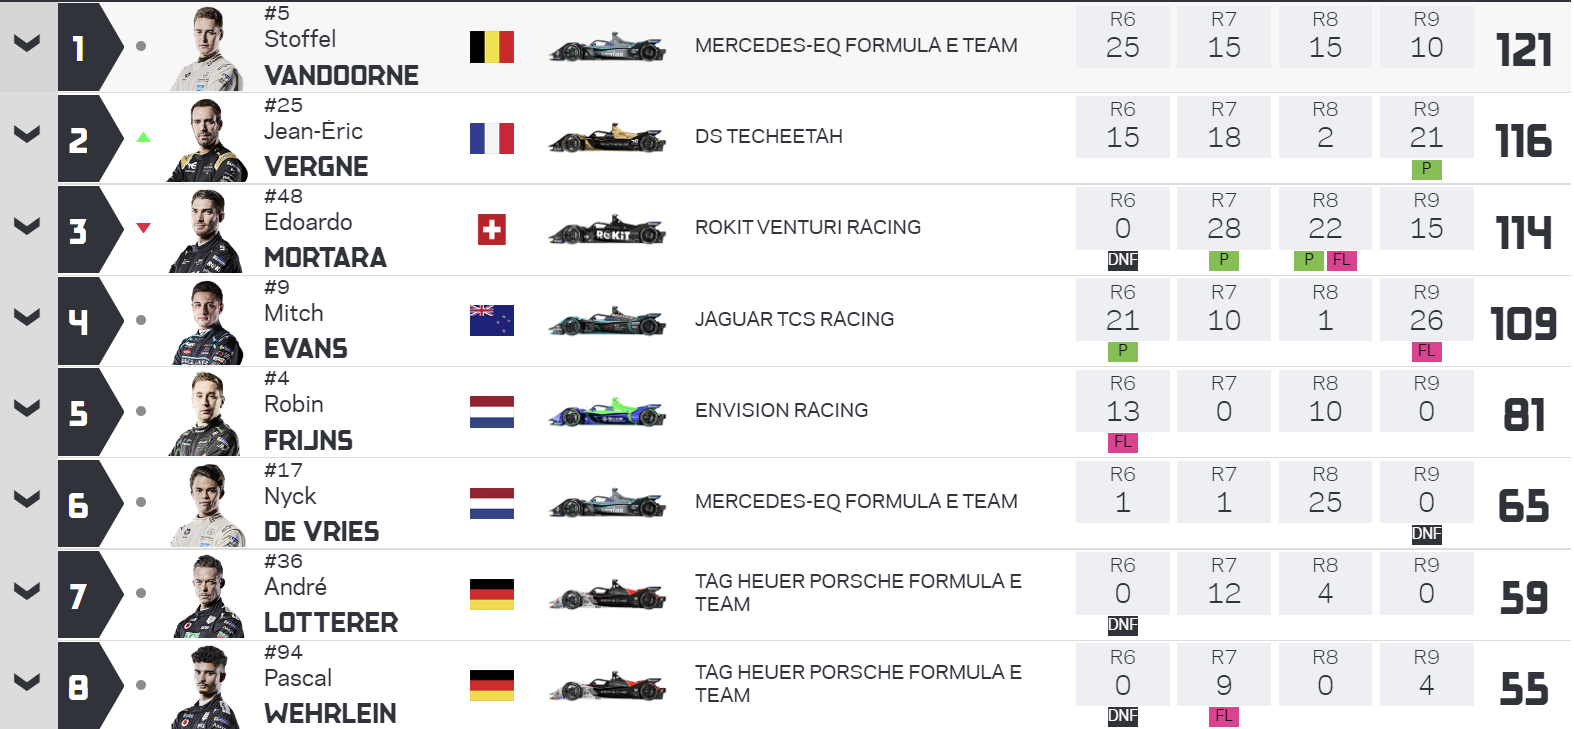This screenshot has height=729, width=1574.
Task: Click the DNF badge under De Vries R9
Action: tap(1426, 534)
